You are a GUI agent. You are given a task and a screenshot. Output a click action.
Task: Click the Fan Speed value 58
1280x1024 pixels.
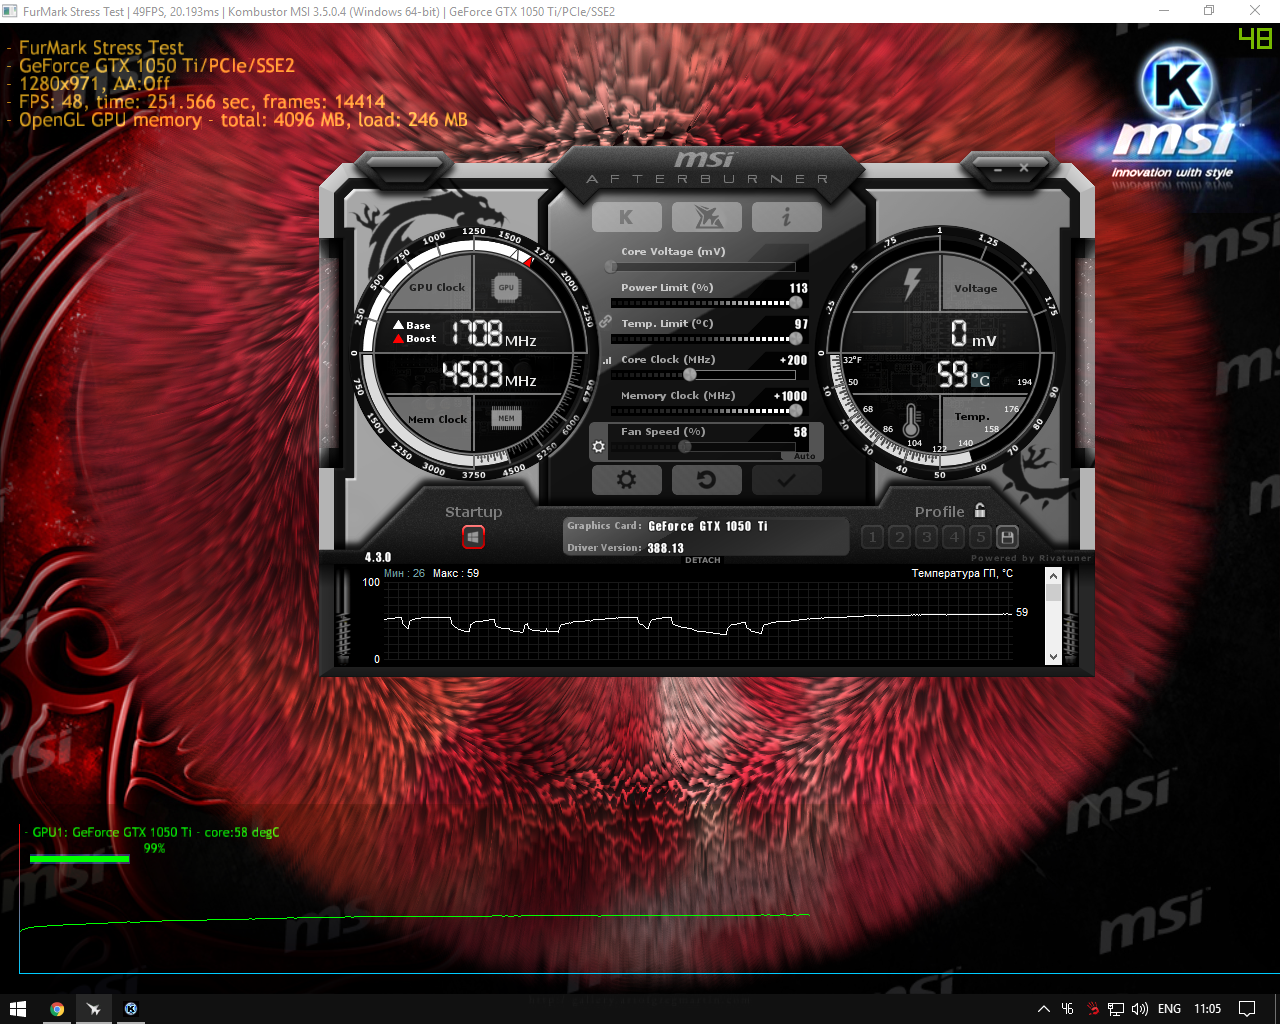[801, 432]
